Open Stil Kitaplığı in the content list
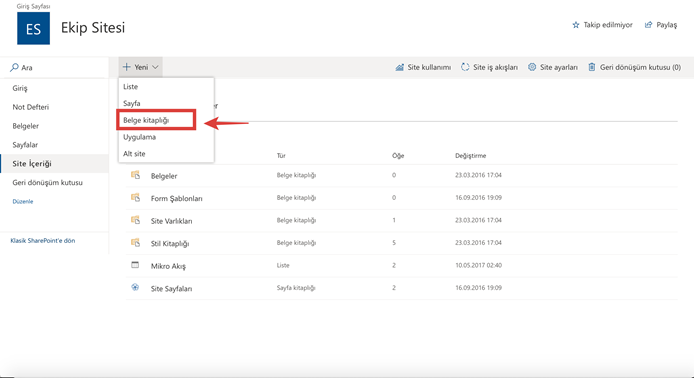The height and width of the screenshot is (378, 694). click(170, 244)
